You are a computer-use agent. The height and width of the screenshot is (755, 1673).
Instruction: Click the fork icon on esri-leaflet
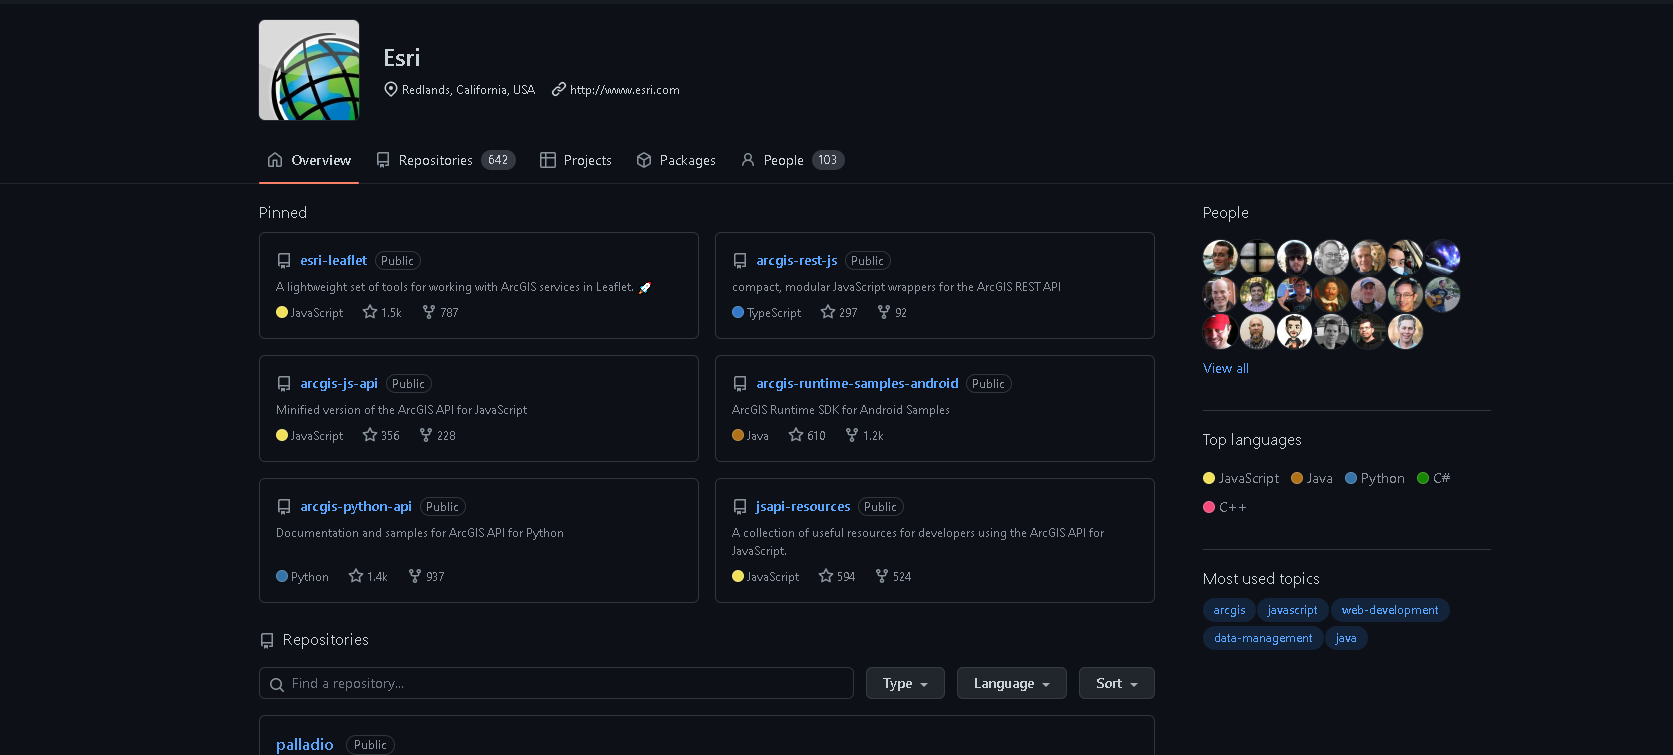click(x=429, y=312)
